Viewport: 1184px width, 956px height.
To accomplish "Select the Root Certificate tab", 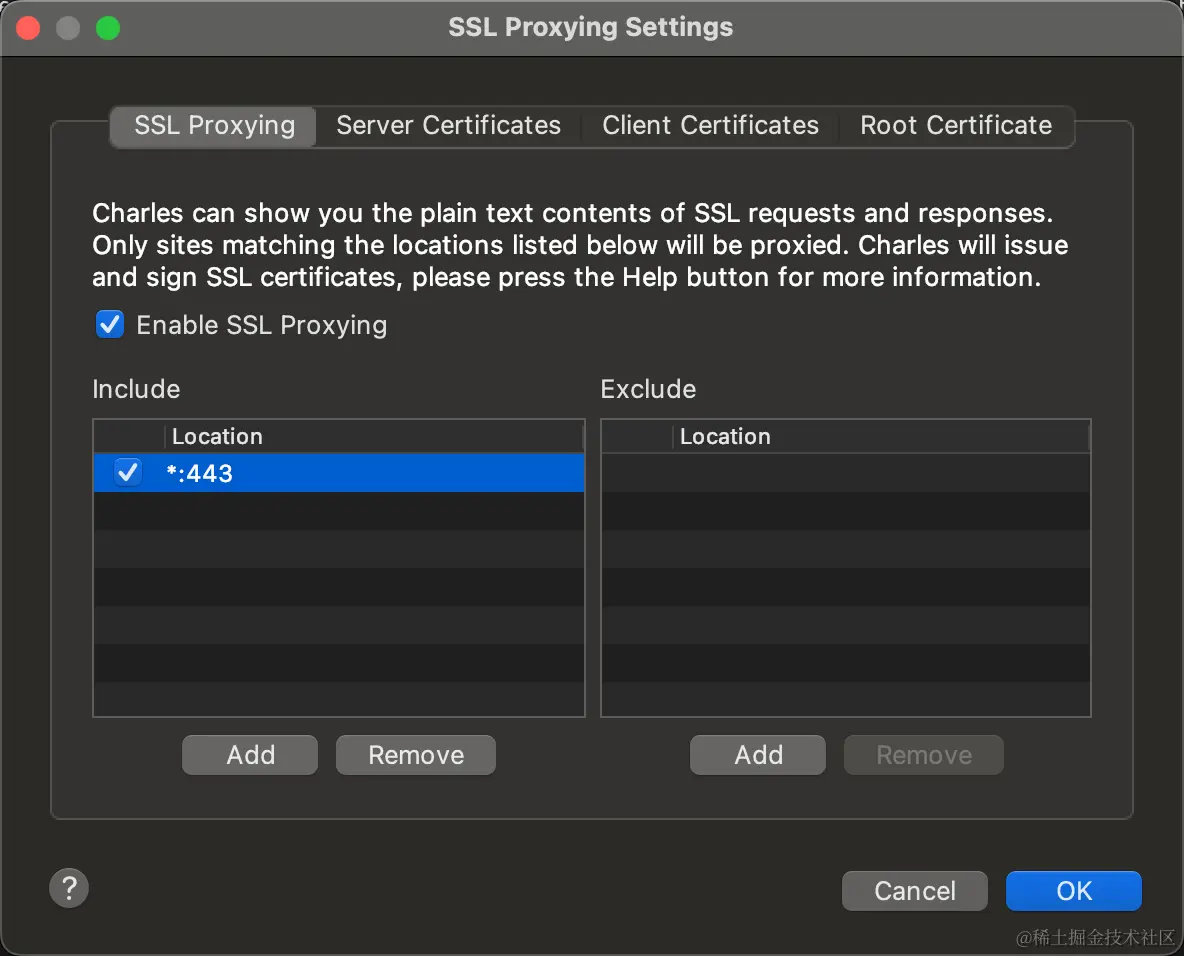I will (x=956, y=125).
